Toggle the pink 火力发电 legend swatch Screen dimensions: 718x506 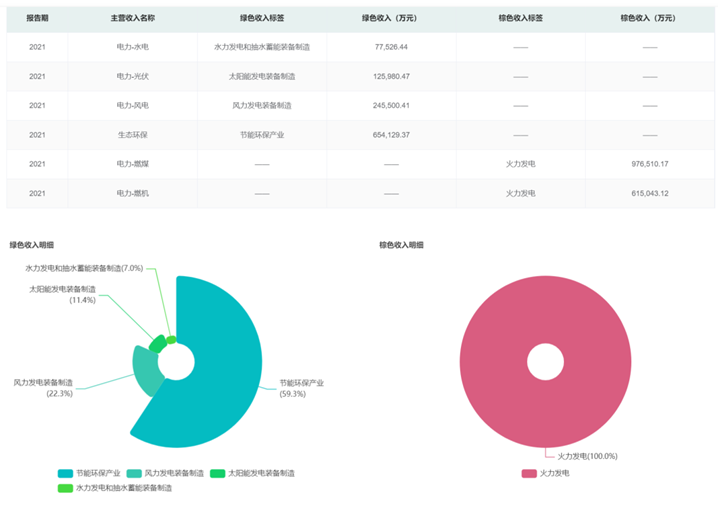point(529,473)
